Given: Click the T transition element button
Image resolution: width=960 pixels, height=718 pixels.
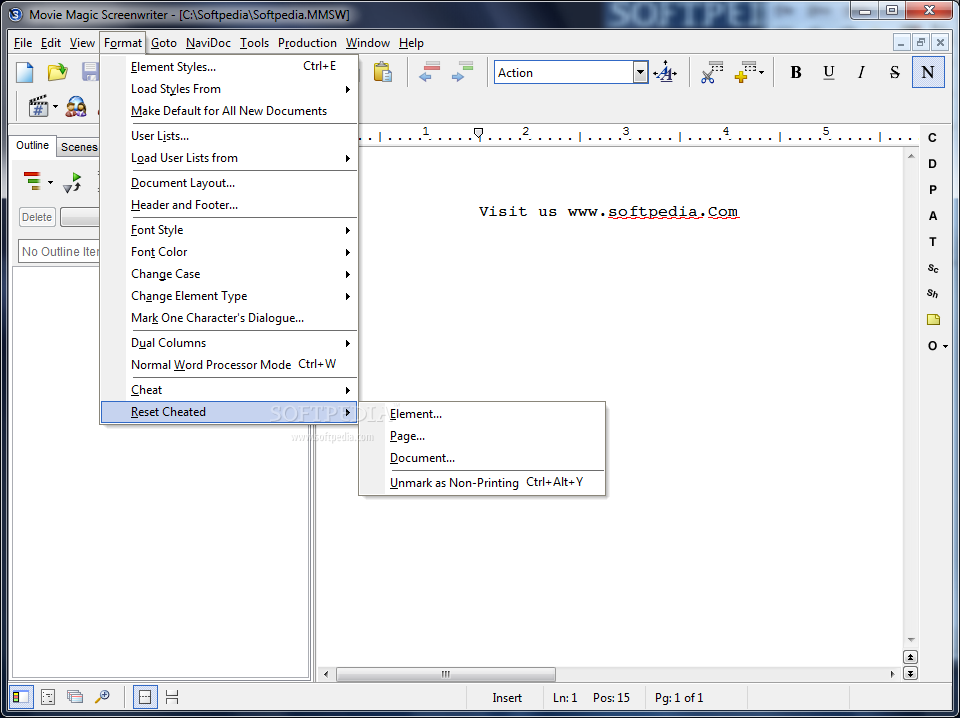Looking at the screenshot, I should tap(932, 242).
